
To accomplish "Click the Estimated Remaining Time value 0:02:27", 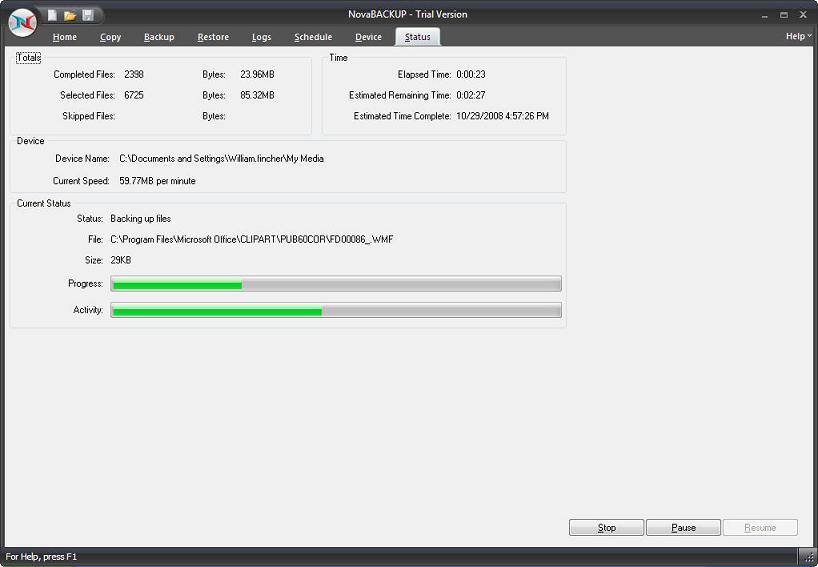I will (x=471, y=95).
